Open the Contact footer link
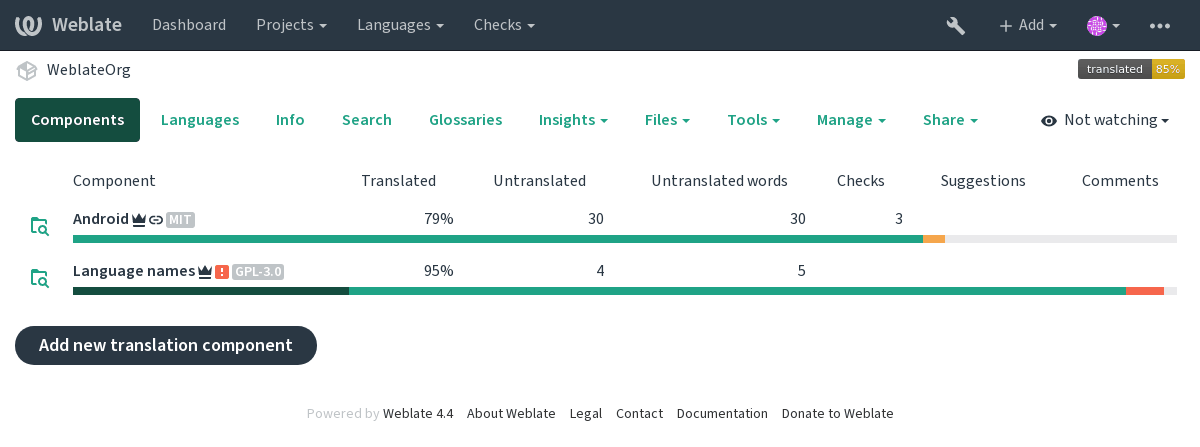The image size is (1200, 447). [x=639, y=413]
